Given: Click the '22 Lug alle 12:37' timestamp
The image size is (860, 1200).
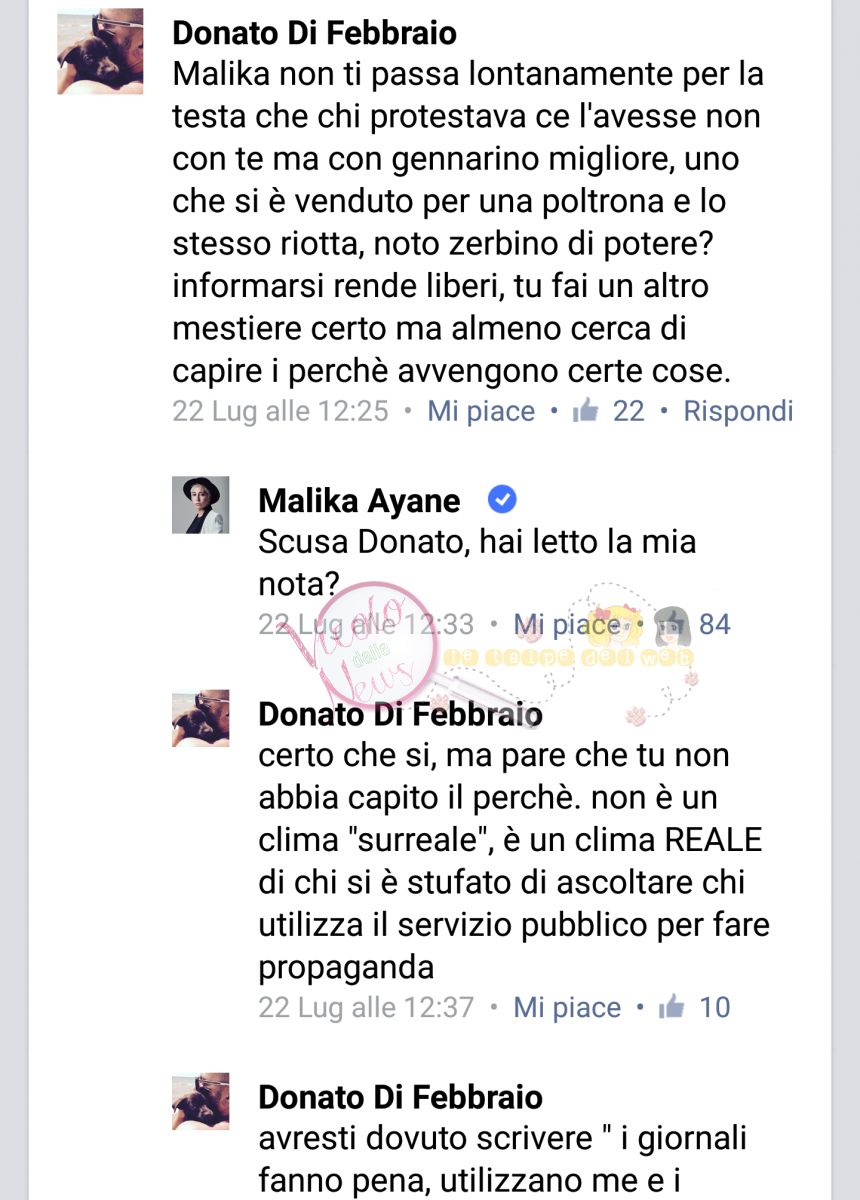Looking at the screenshot, I should click(x=366, y=1007).
